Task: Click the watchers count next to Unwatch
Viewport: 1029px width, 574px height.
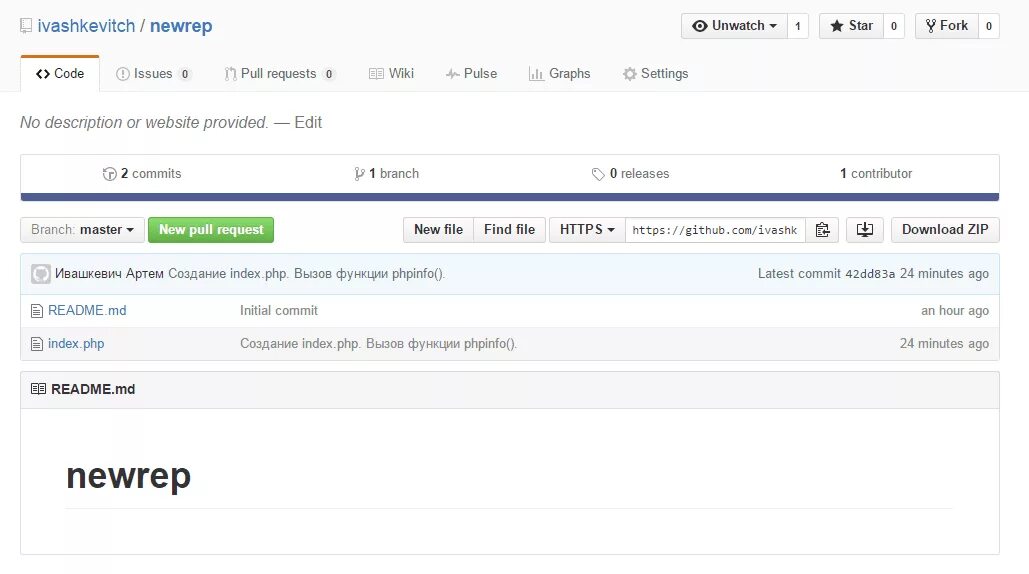Action: pyautogui.click(x=797, y=26)
